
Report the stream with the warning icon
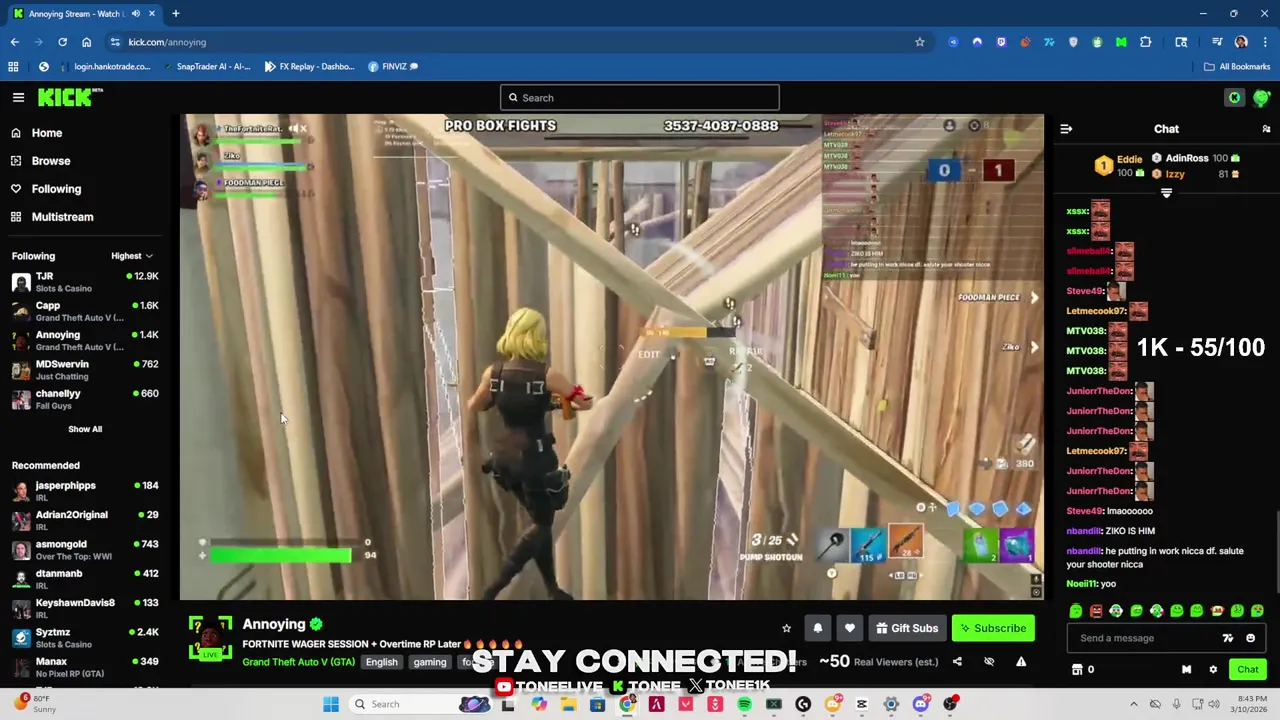(x=1021, y=661)
